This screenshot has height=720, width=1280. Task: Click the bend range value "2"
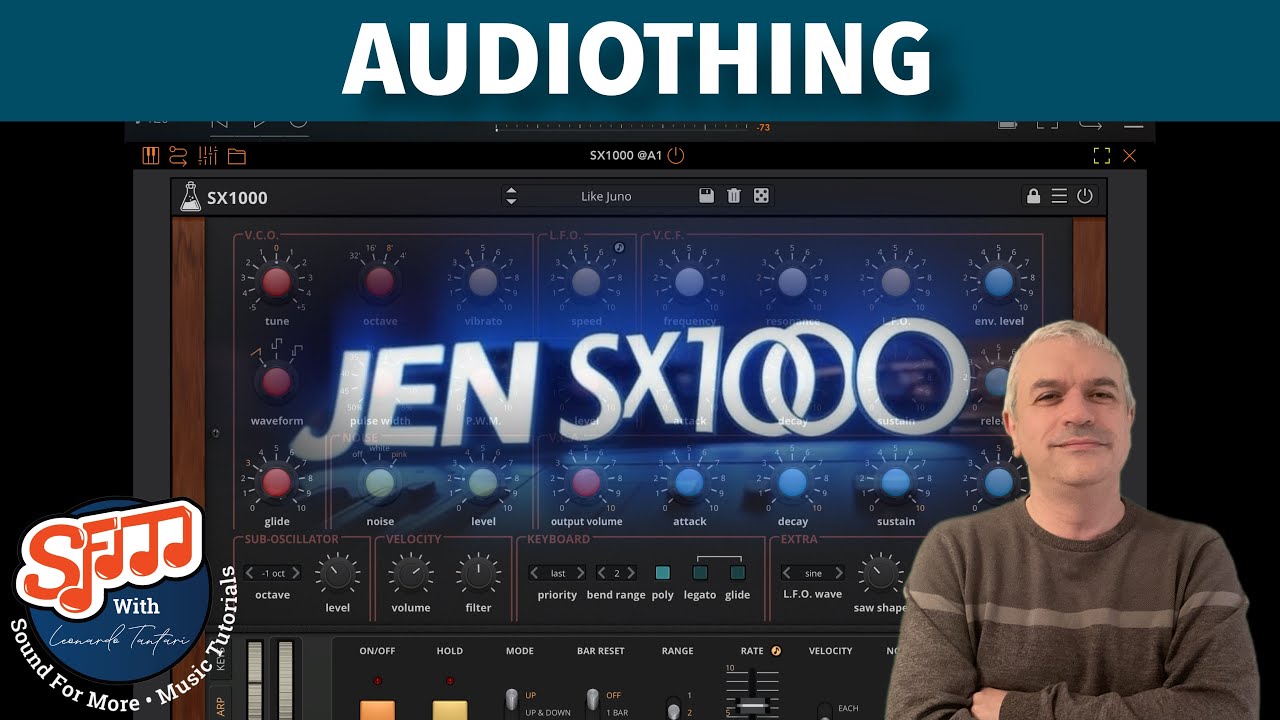(617, 573)
